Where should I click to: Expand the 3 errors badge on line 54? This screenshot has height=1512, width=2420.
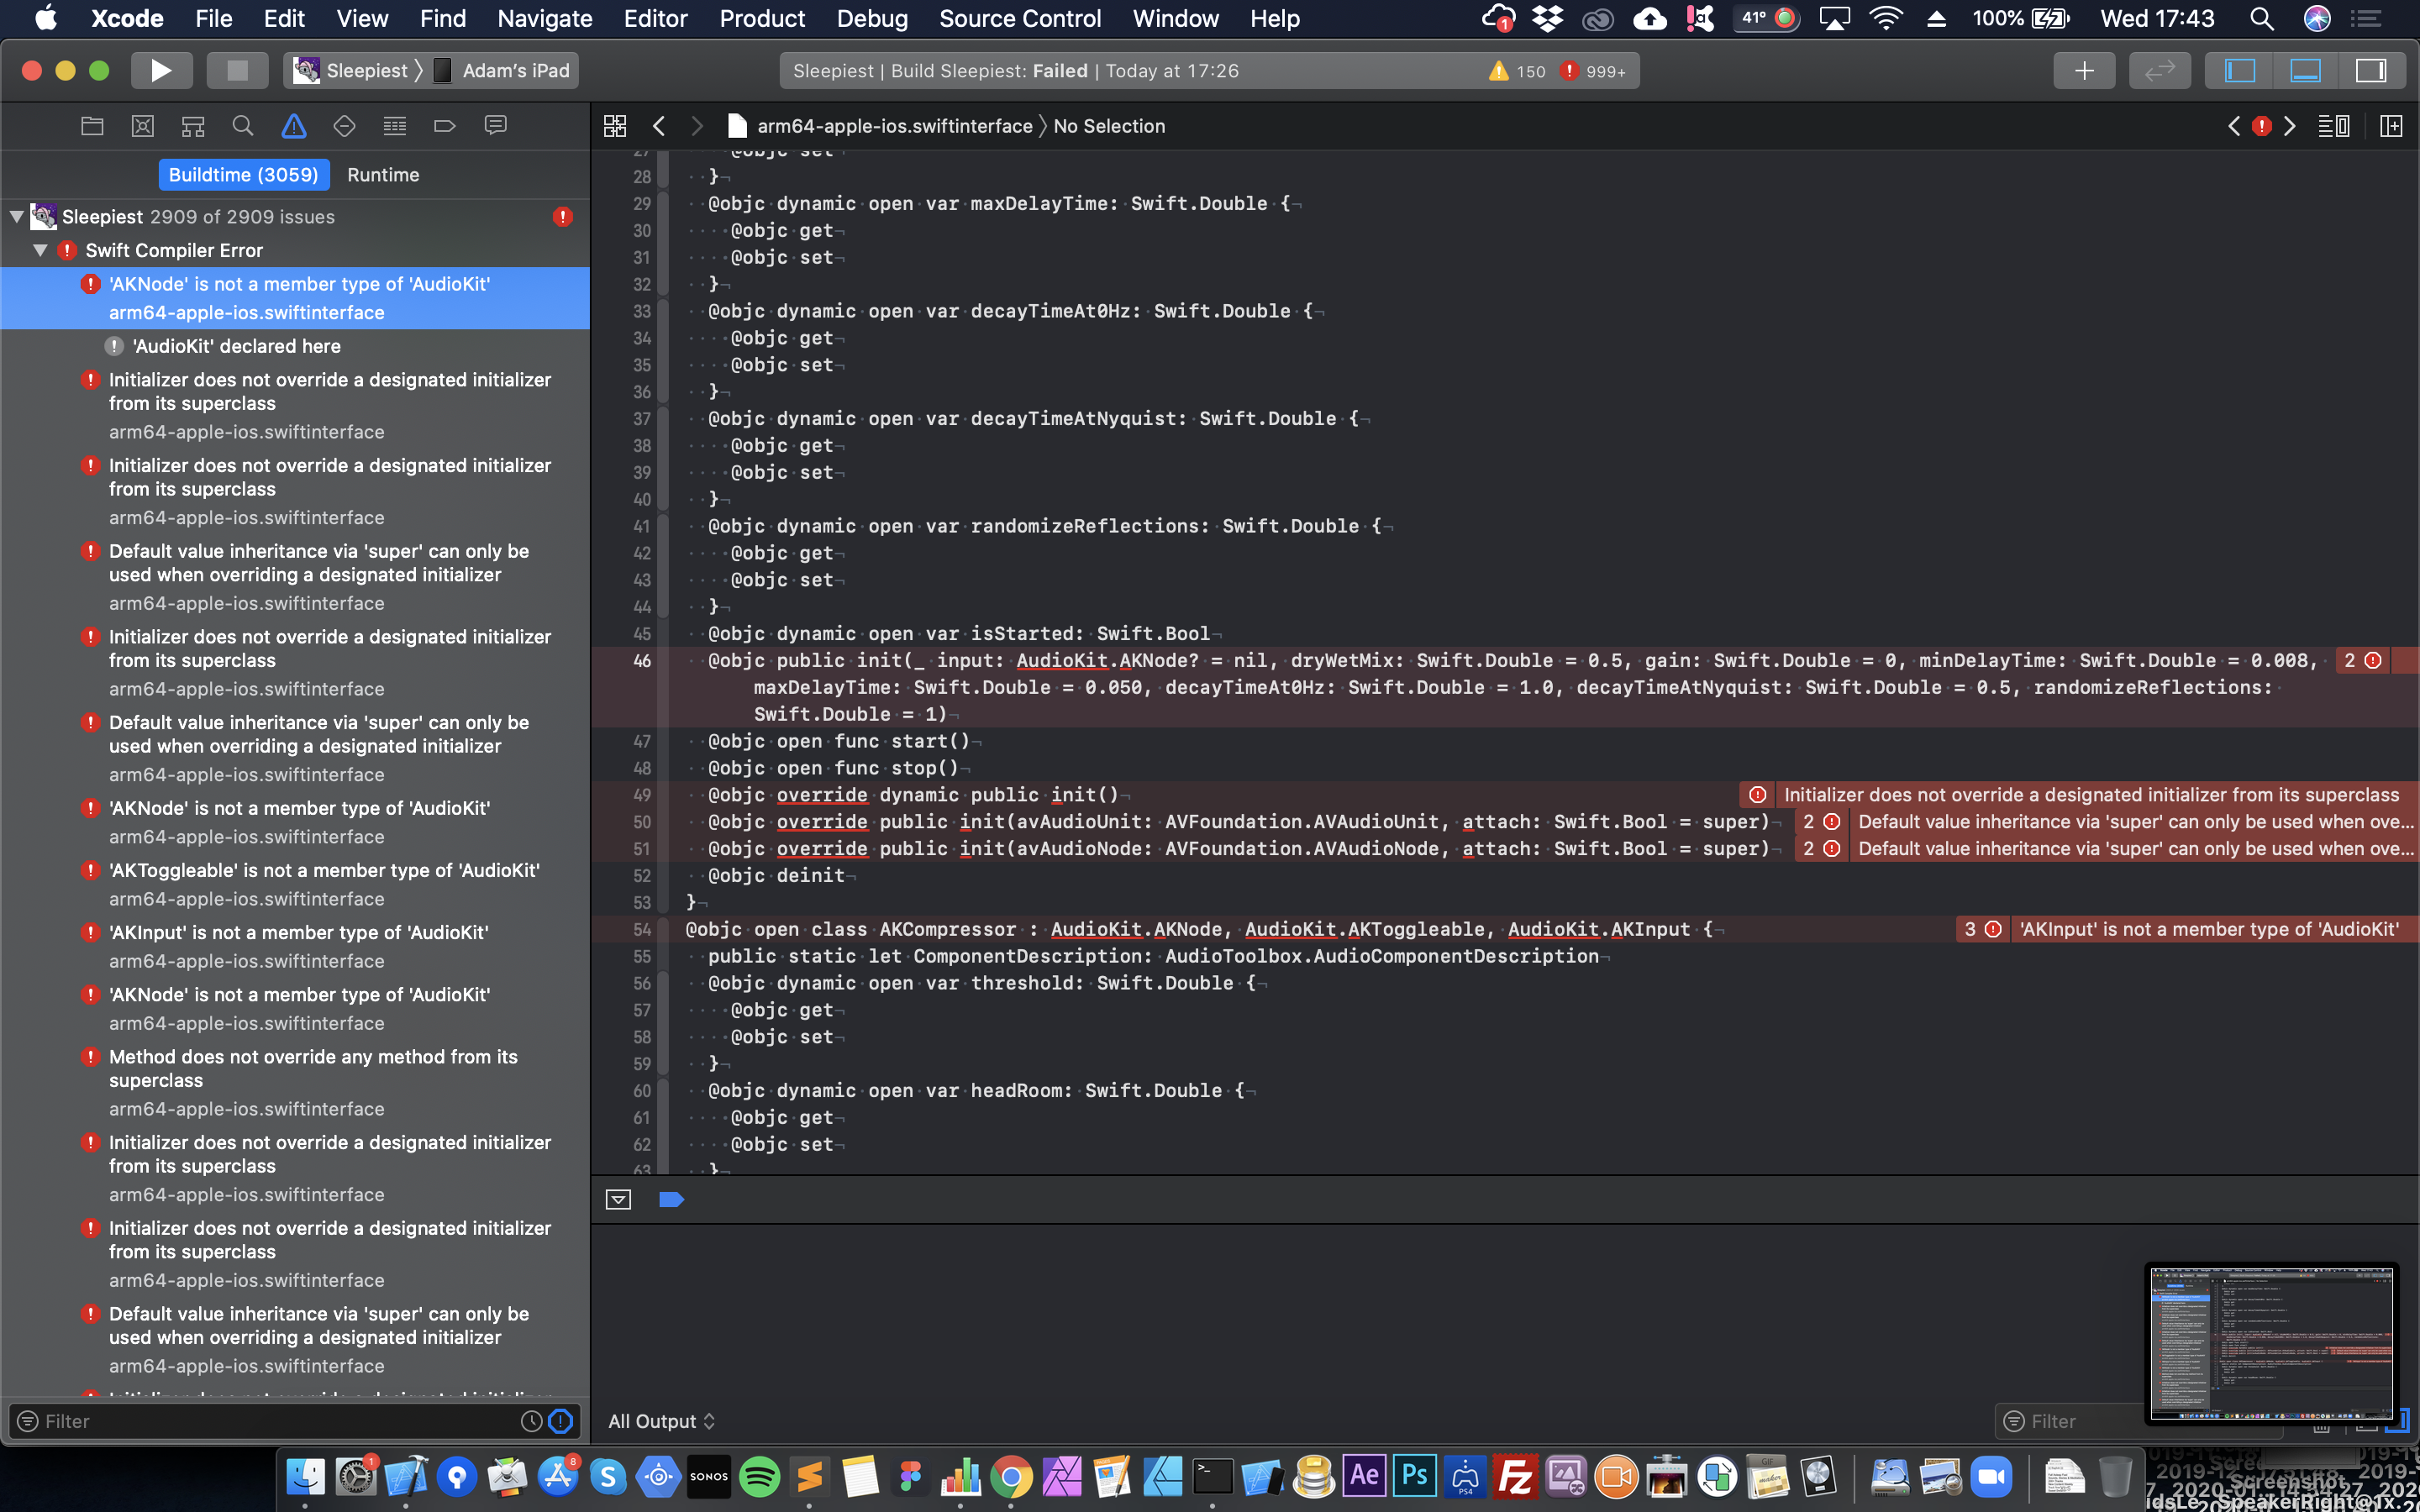(x=1981, y=929)
